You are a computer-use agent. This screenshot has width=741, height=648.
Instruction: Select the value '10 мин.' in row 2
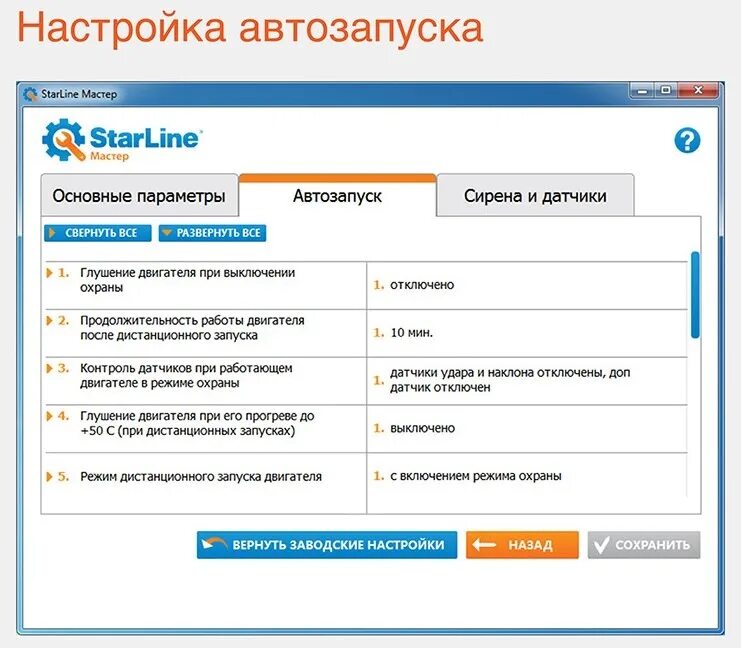tap(411, 332)
